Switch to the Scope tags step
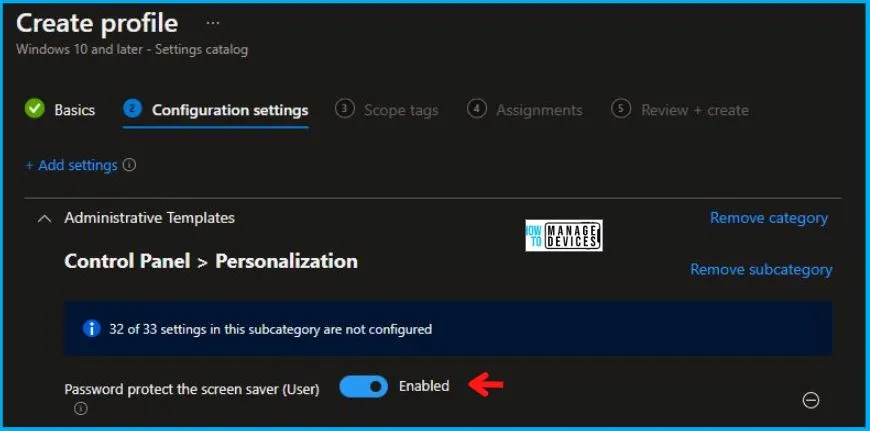The width and height of the screenshot is (870, 431). coord(400,110)
